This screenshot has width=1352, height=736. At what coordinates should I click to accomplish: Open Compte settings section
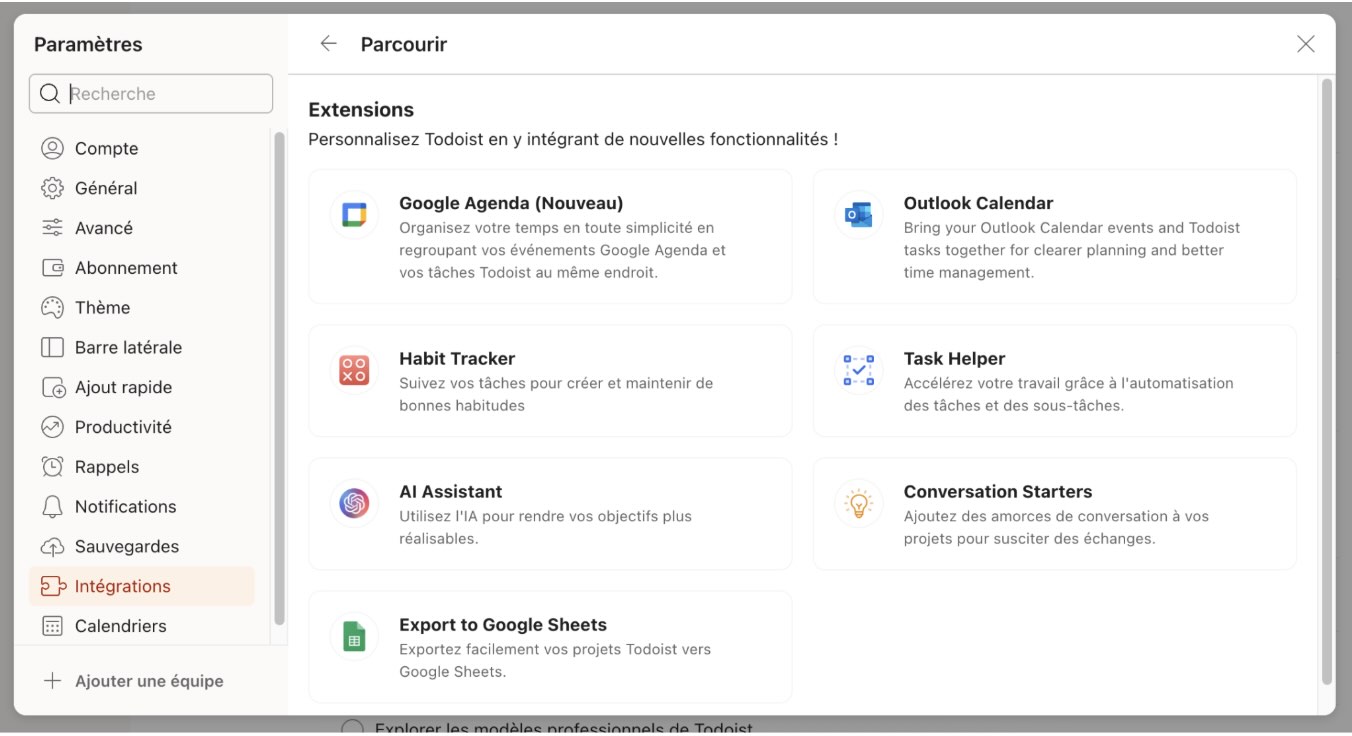click(x=142, y=148)
